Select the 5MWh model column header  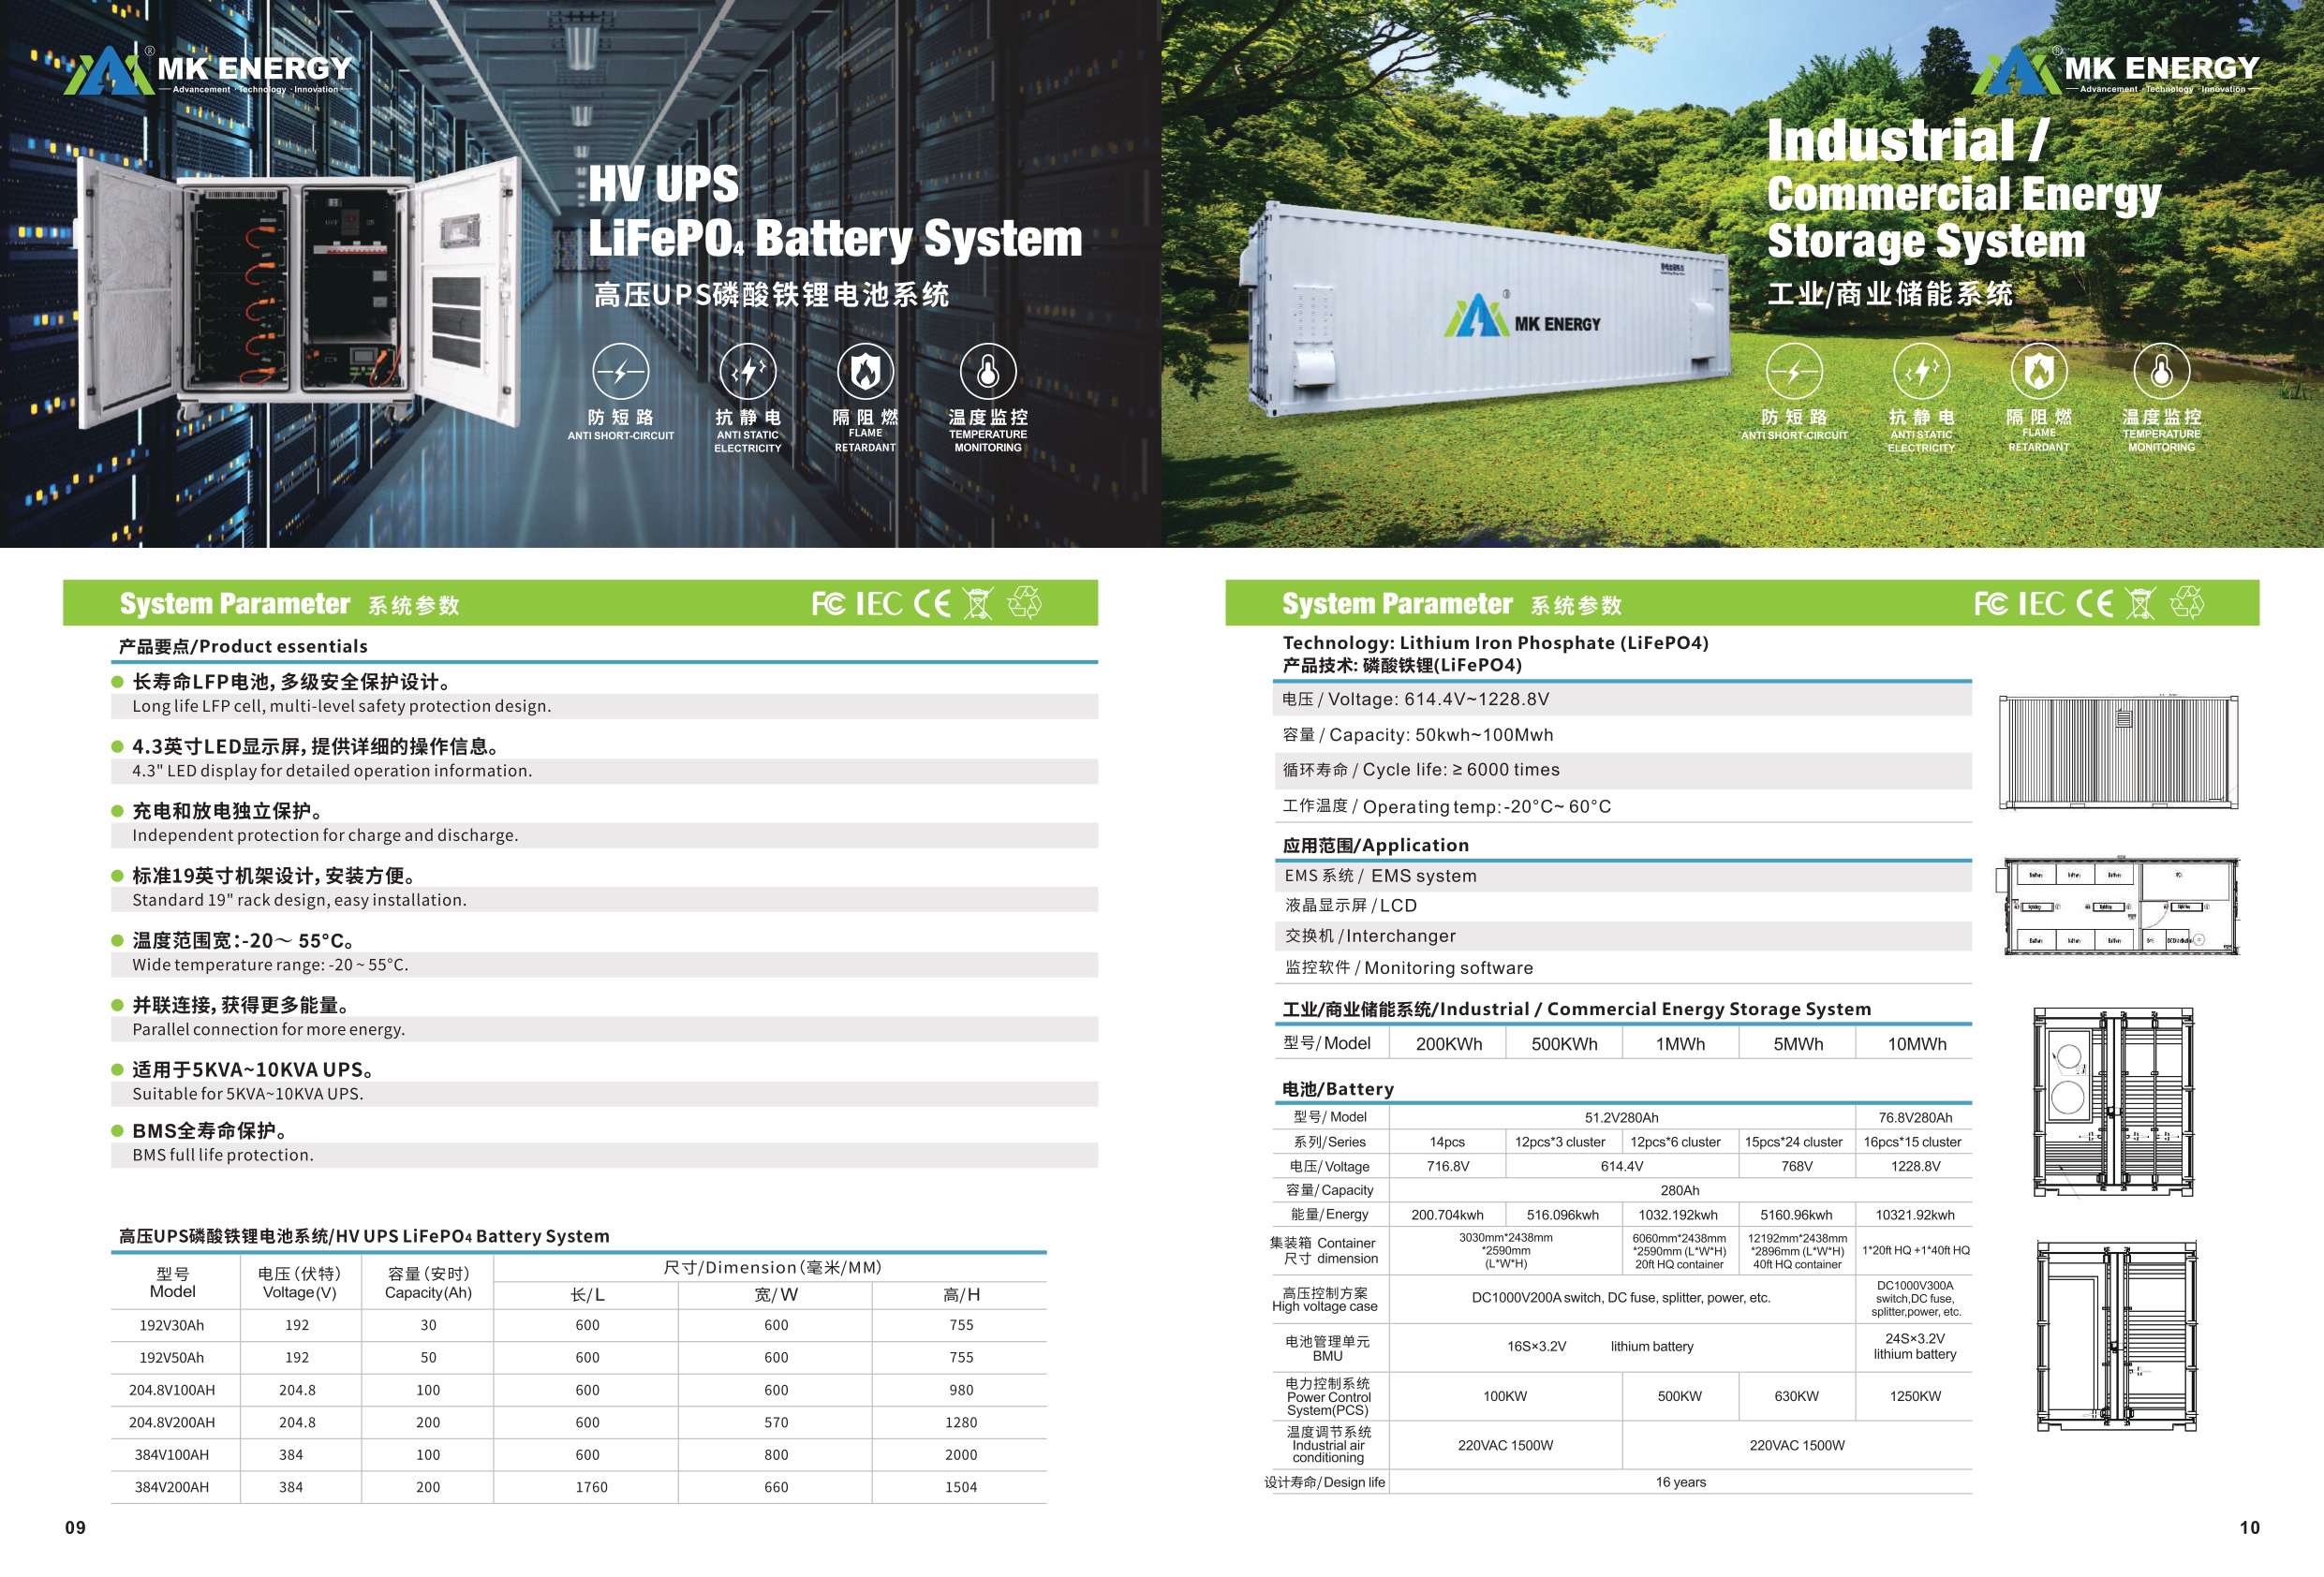click(1798, 1045)
